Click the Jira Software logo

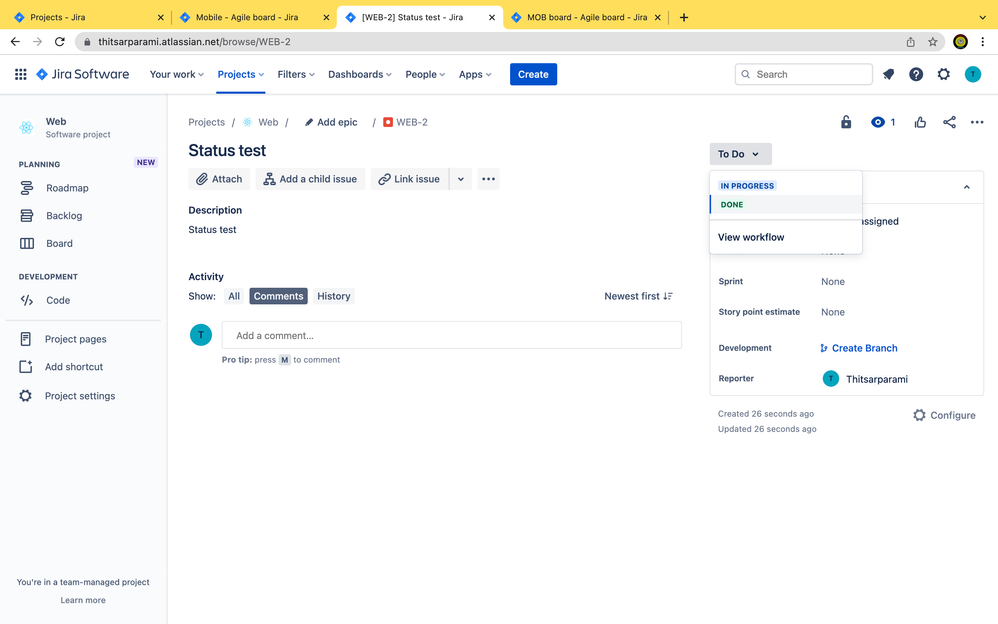pos(83,74)
